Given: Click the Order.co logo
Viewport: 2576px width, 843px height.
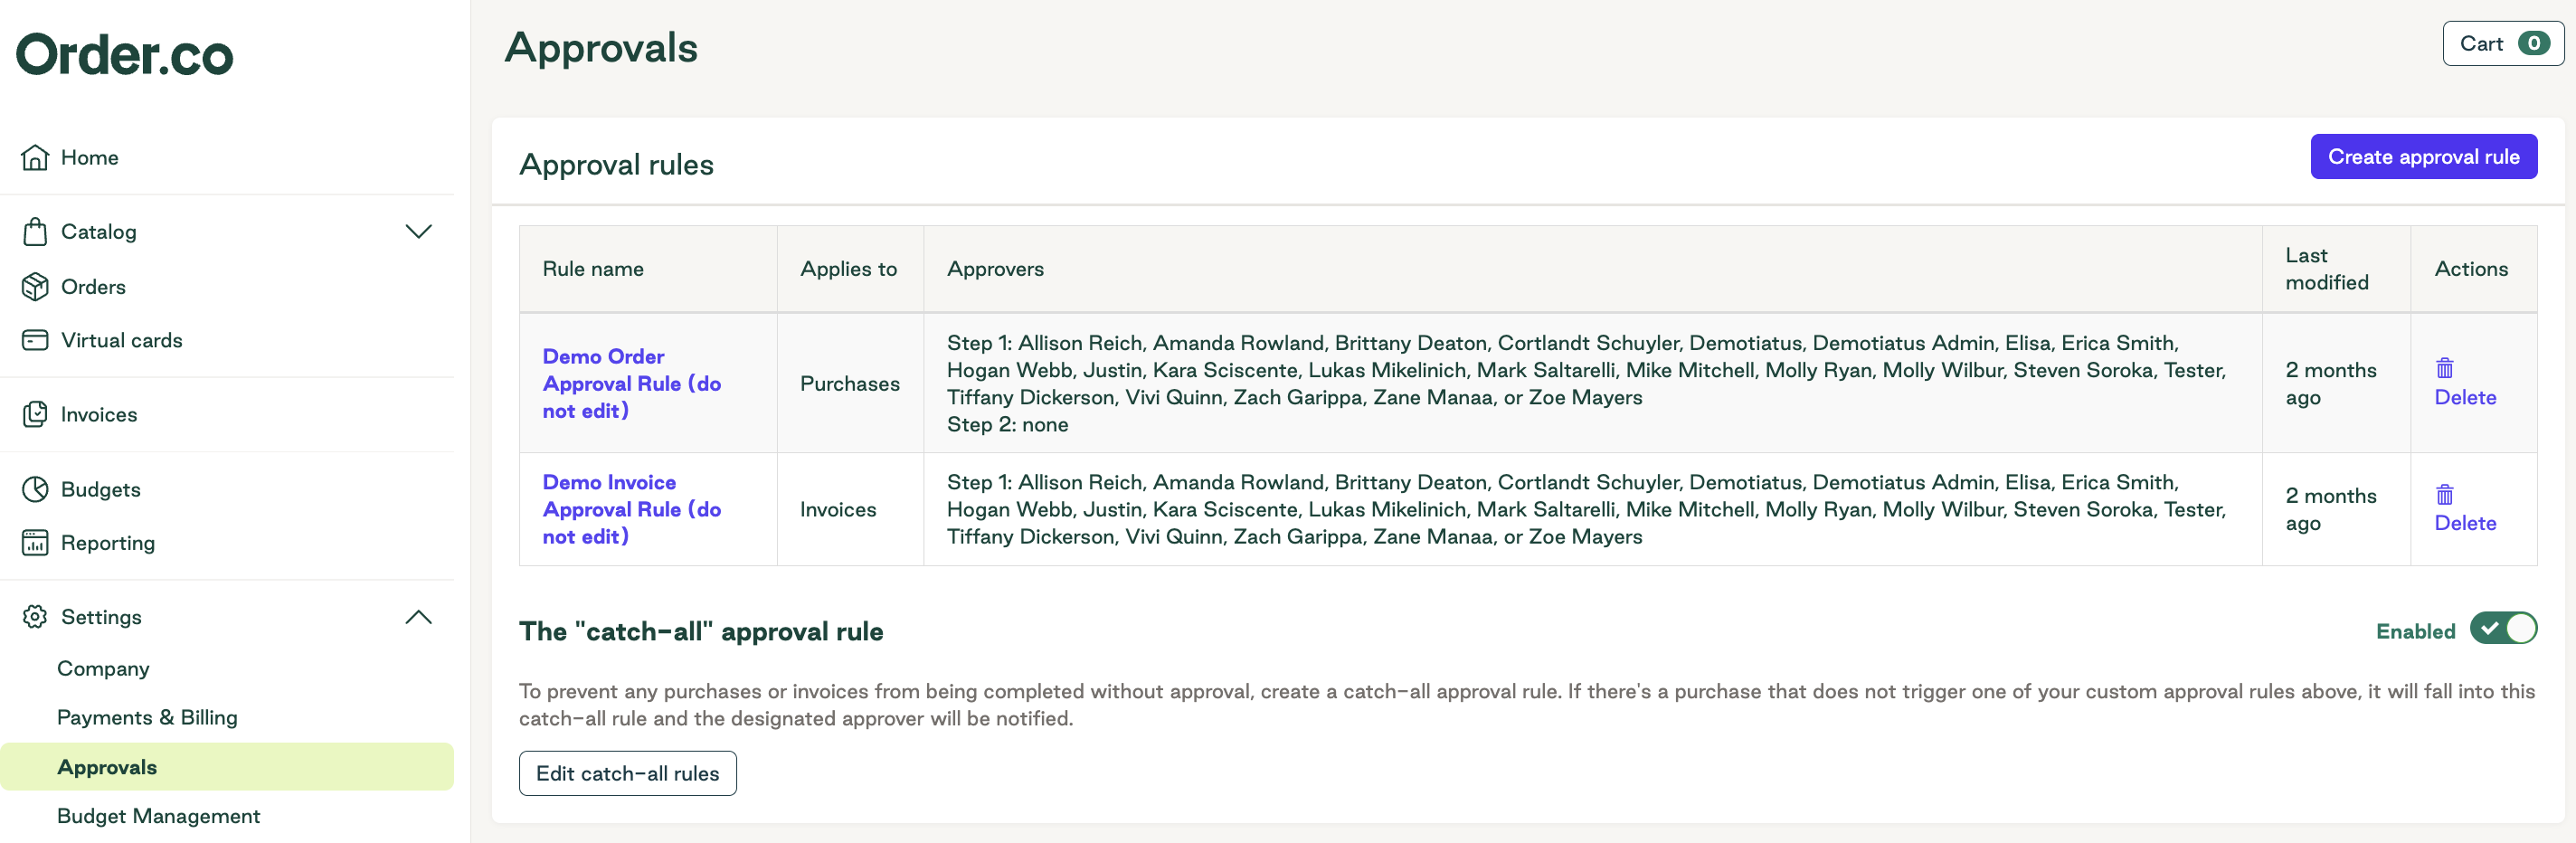Looking at the screenshot, I should (125, 54).
